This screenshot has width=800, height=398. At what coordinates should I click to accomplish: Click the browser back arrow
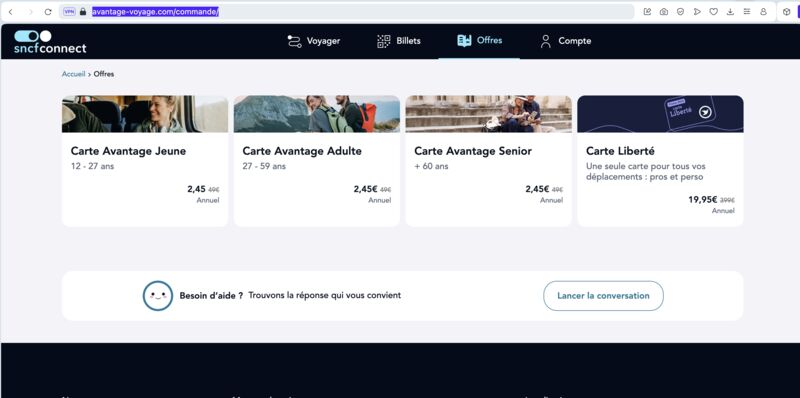11,12
